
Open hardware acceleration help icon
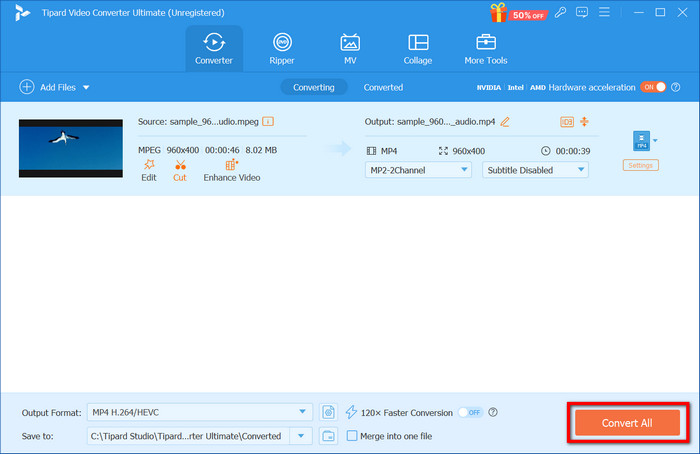[x=676, y=87]
